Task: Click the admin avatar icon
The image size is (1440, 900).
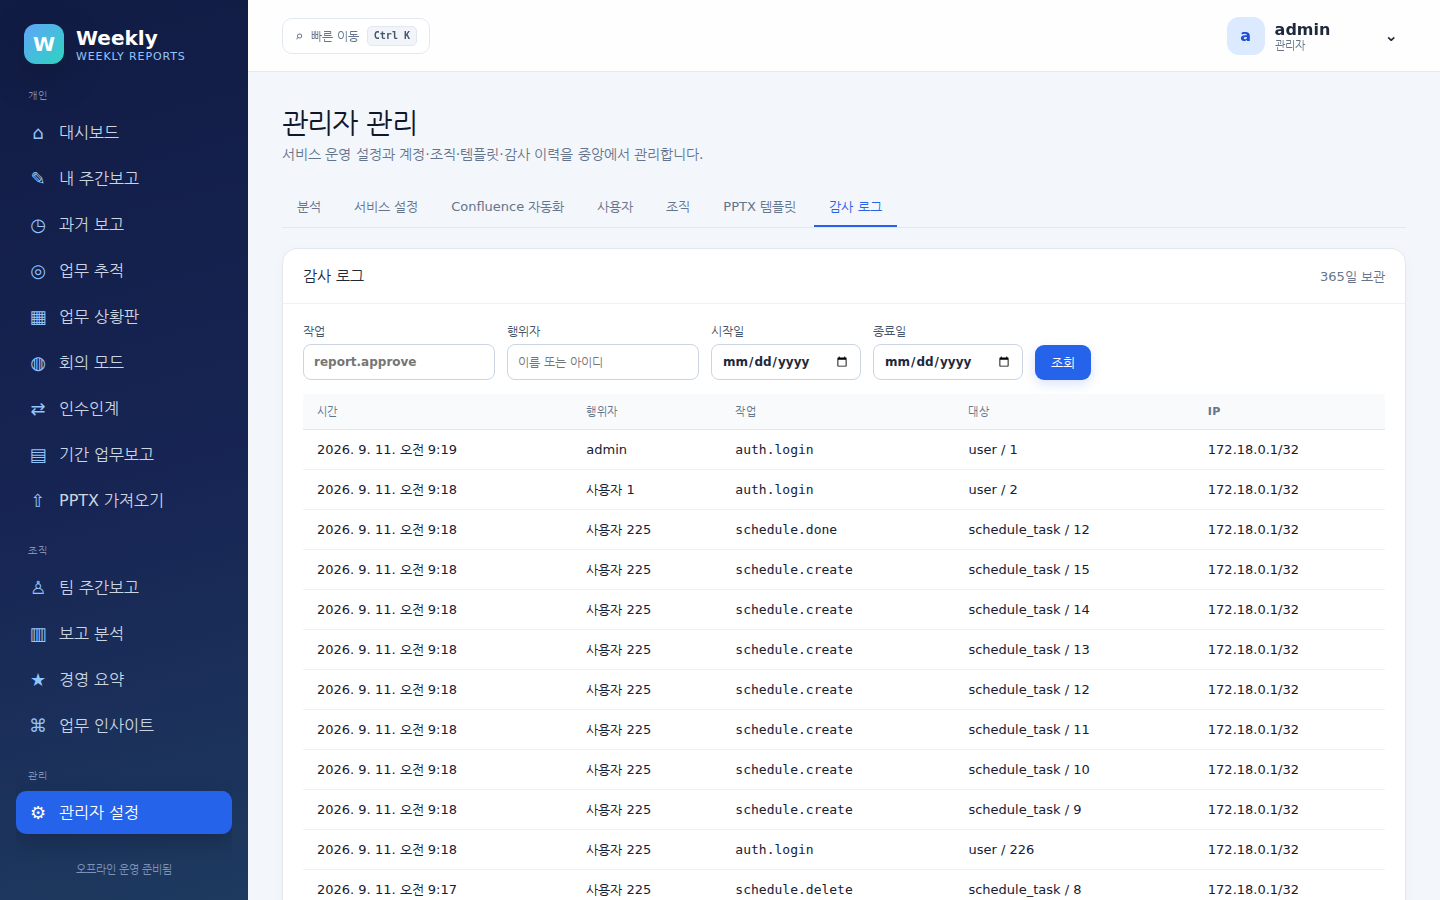Action: [1245, 36]
